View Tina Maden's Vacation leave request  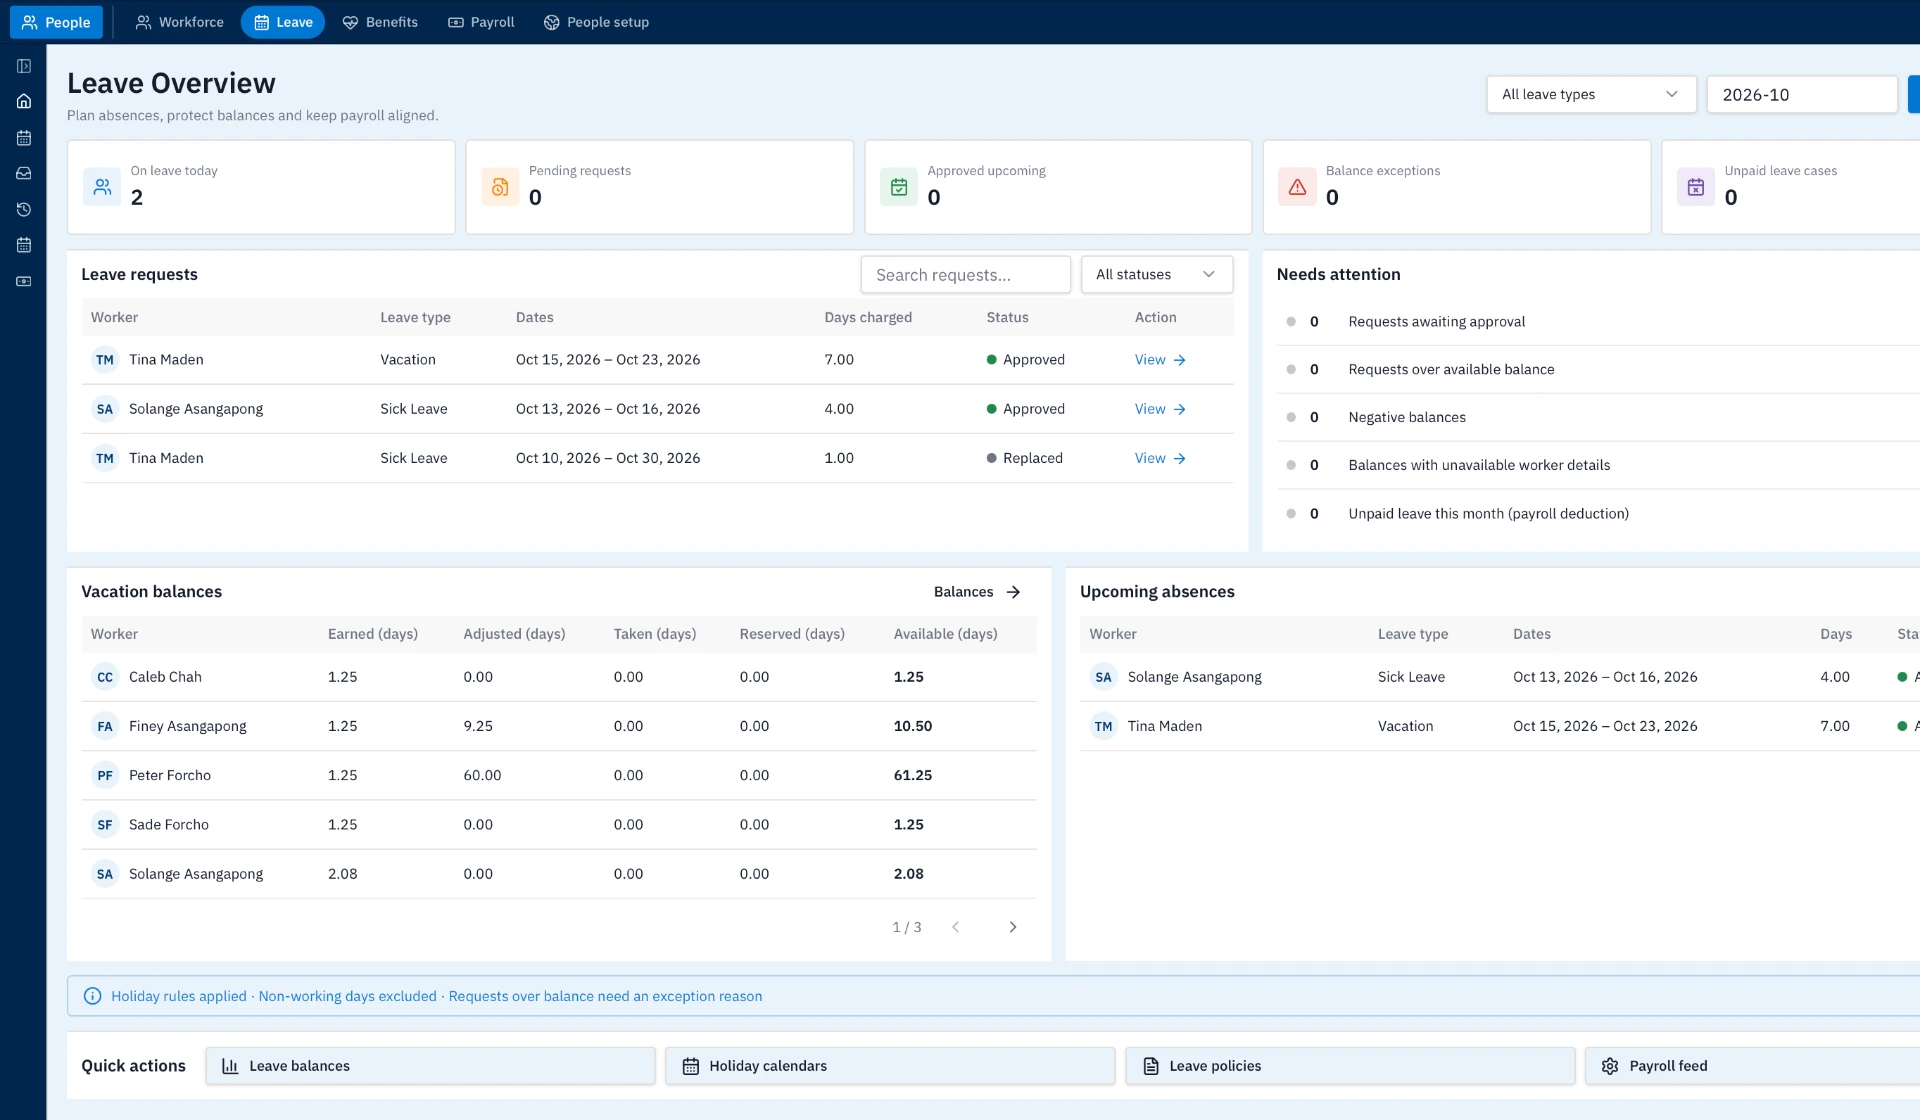1160,360
